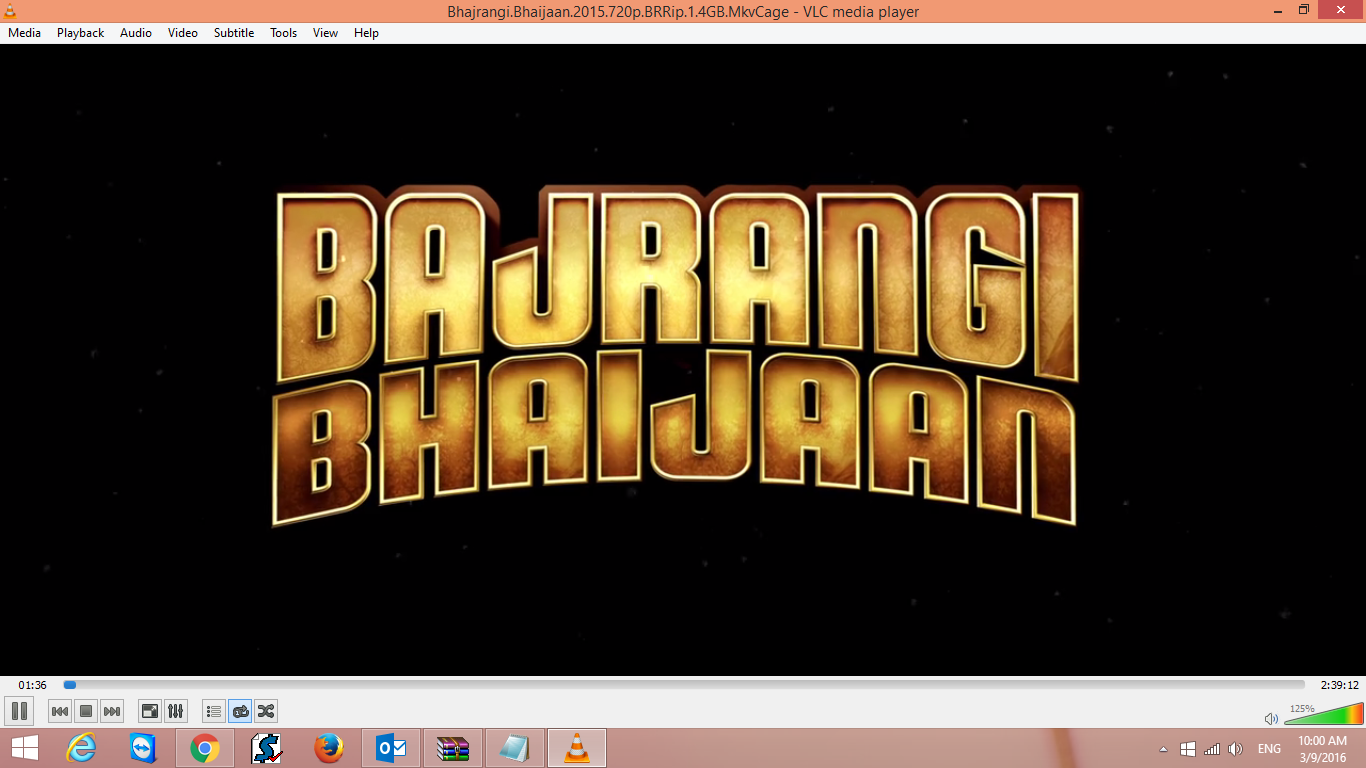
Task: Open the Tools menu
Action: tap(284, 33)
